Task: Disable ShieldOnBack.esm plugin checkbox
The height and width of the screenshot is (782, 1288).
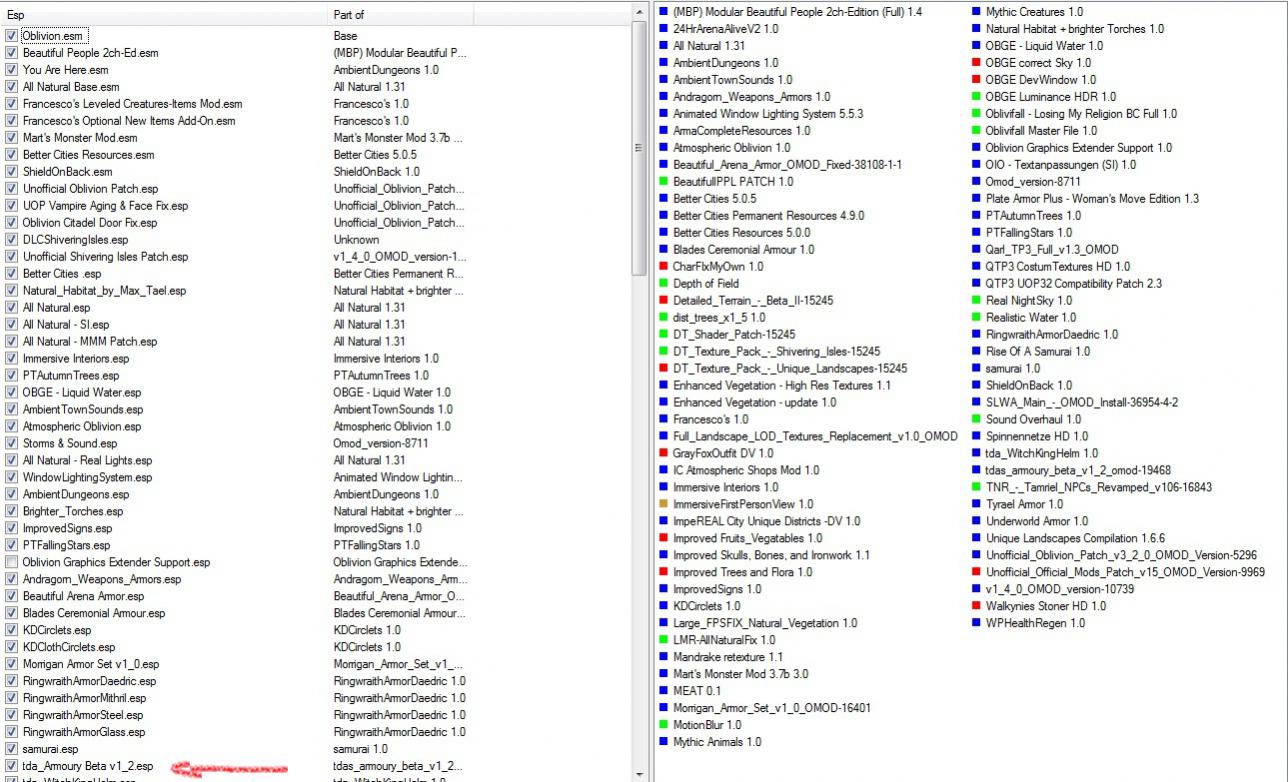Action: (11, 172)
